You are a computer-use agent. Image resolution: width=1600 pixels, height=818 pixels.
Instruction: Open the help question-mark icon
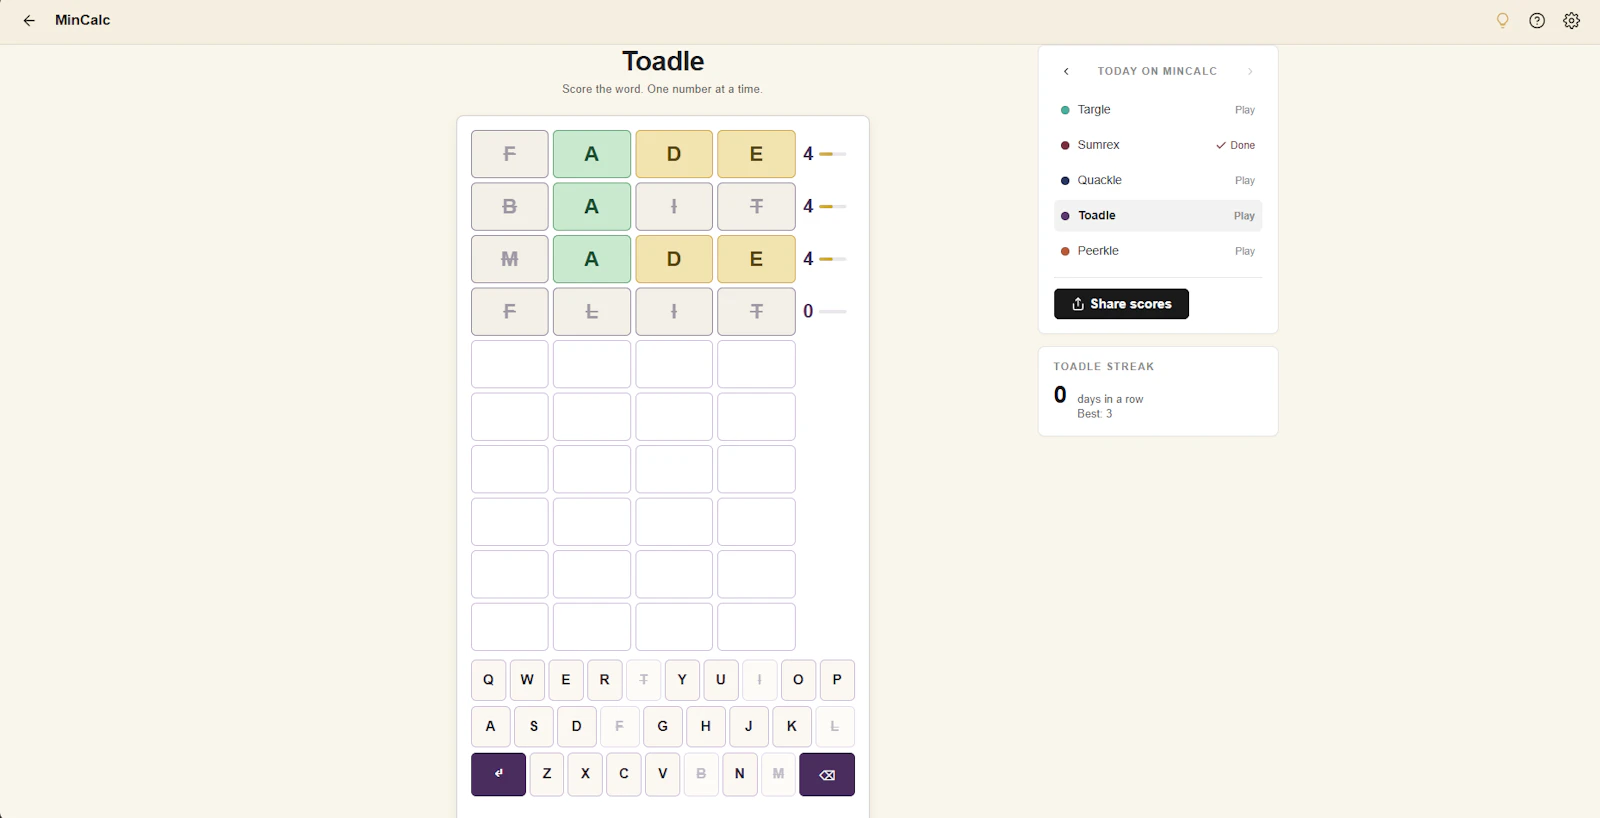1537,20
